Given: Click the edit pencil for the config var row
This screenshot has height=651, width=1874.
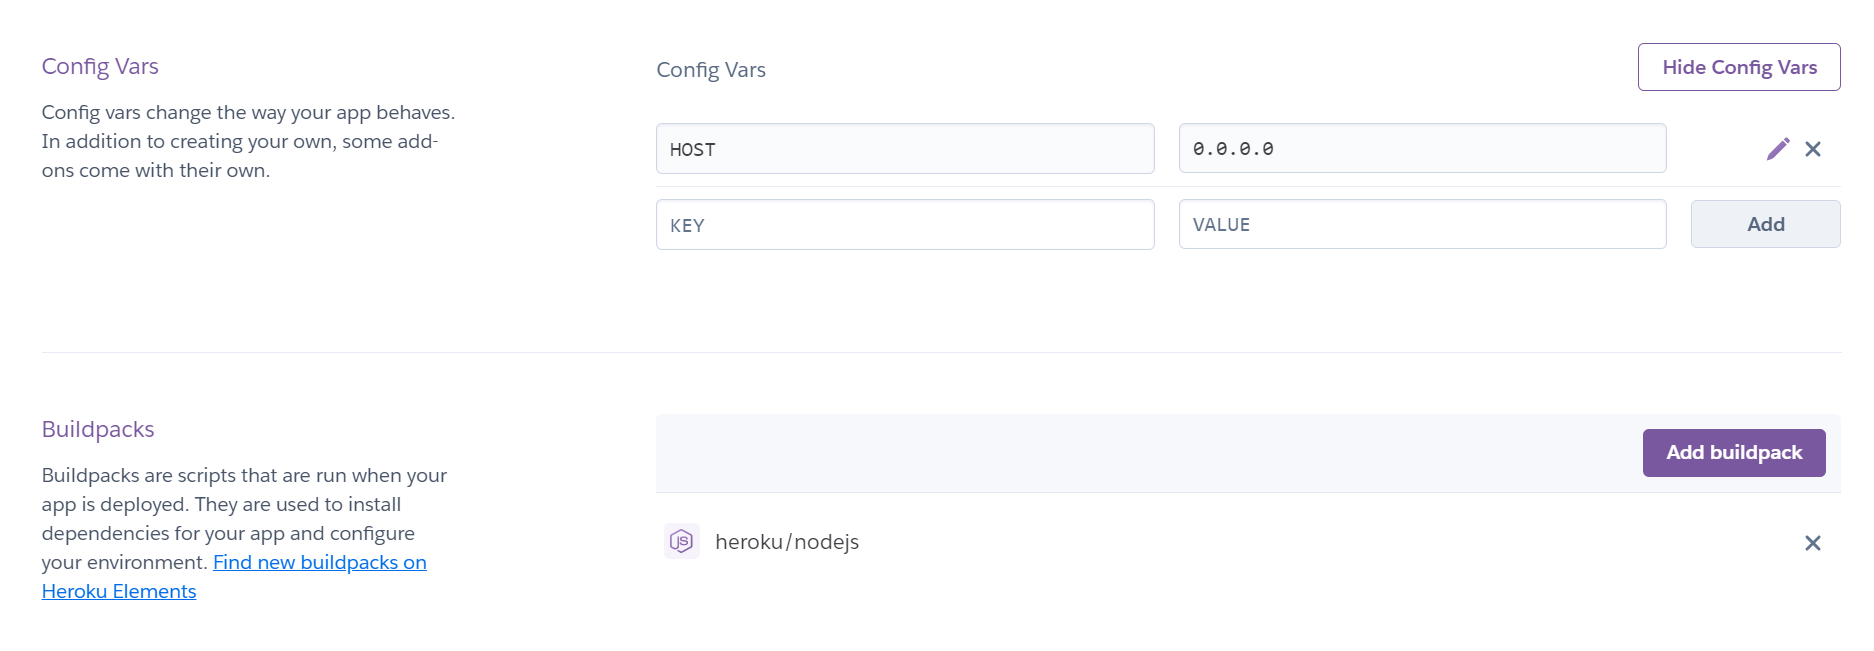Looking at the screenshot, I should coord(1778,148).
